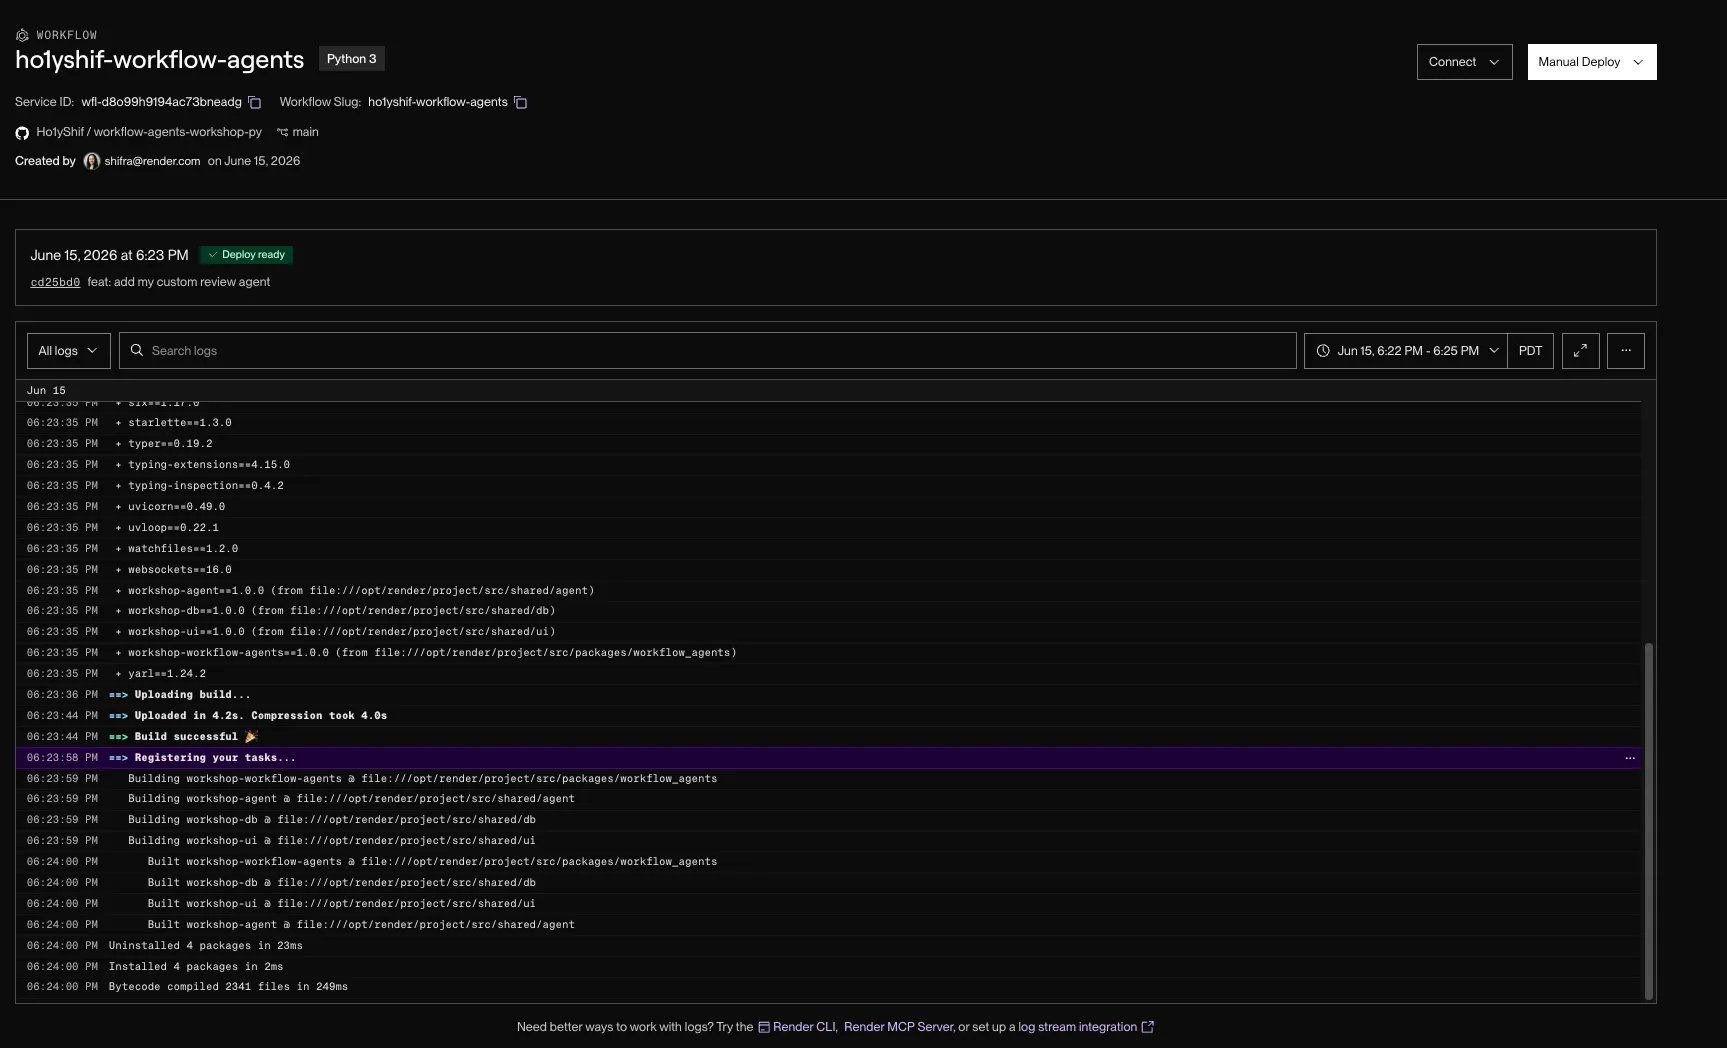The height and width of the screenshot is (1048, 1727).
Task: Select the 'Built workshop-ui' log line
Action: click(828, 904)
